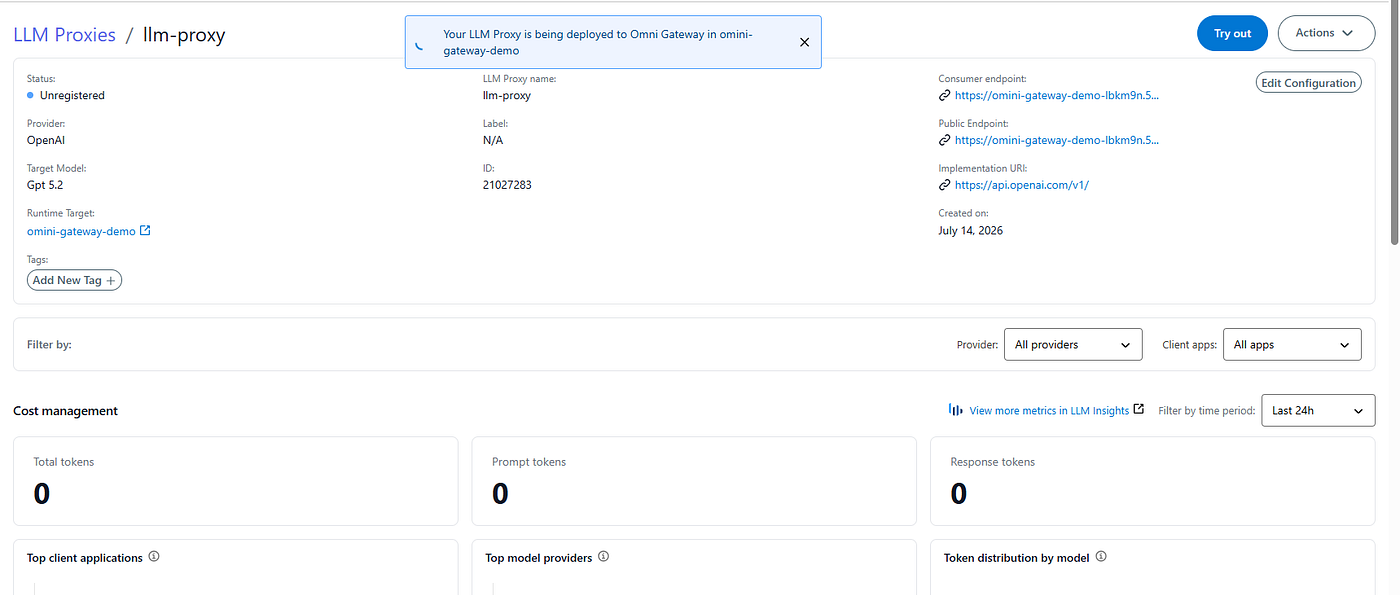
Task: Click external link icon next to omini-gateway-demo
Action: tap(145, 231)
